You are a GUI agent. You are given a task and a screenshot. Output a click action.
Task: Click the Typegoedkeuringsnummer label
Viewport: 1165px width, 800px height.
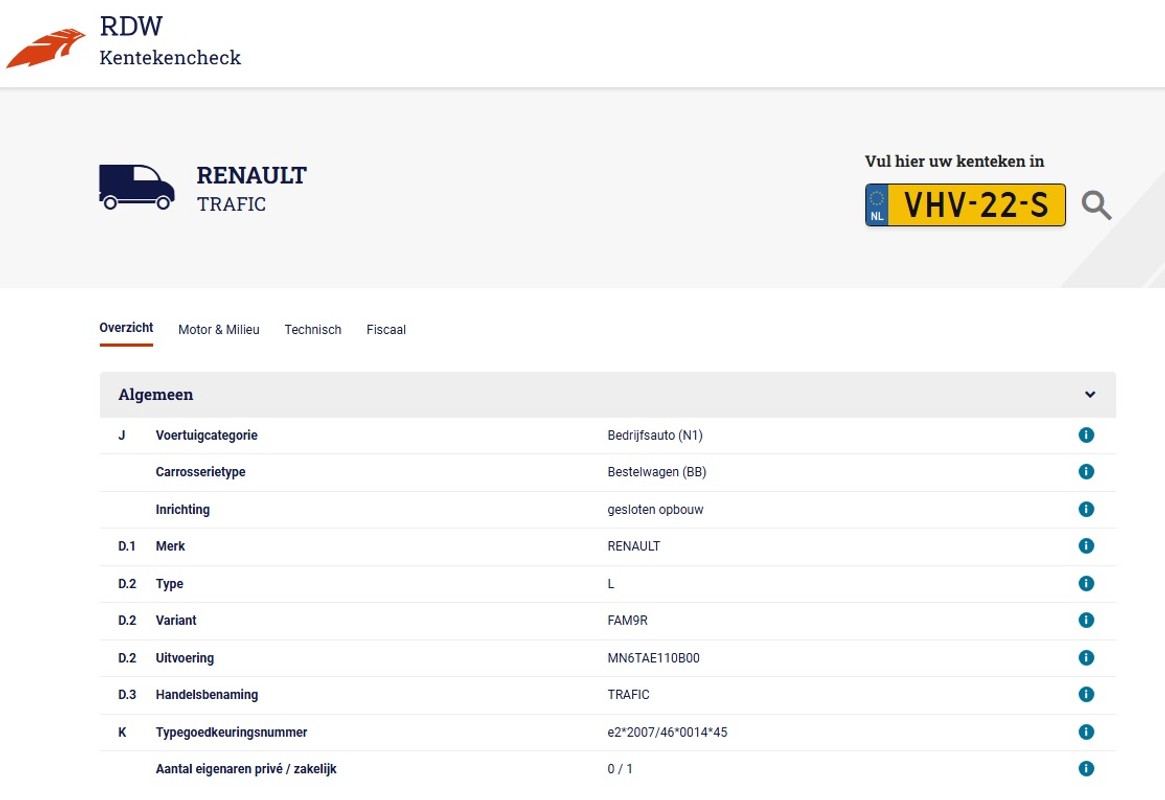coord(231,732)
